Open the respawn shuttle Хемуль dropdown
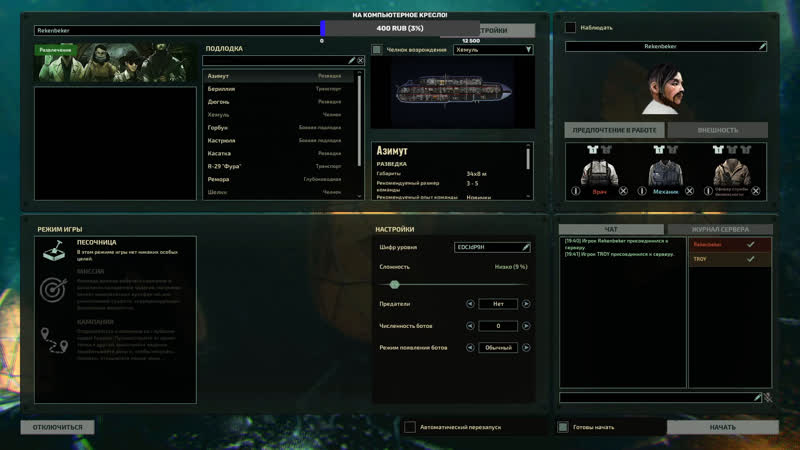800x450 pixels. 493,49
